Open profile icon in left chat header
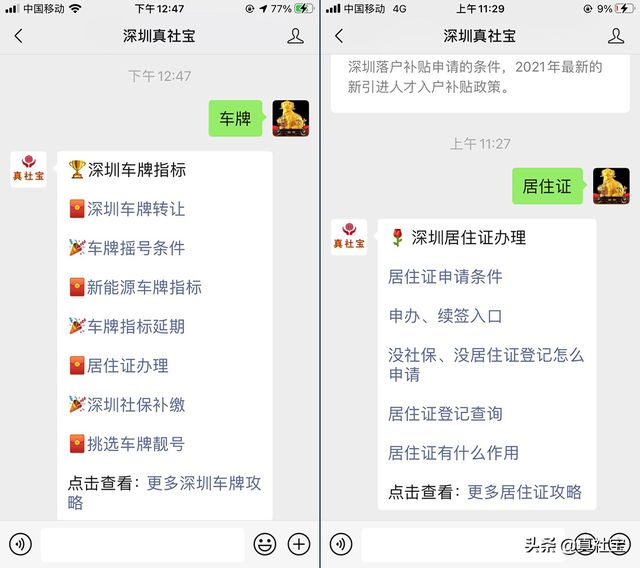Viewport: 640px width, 568px height. [295, 36]
